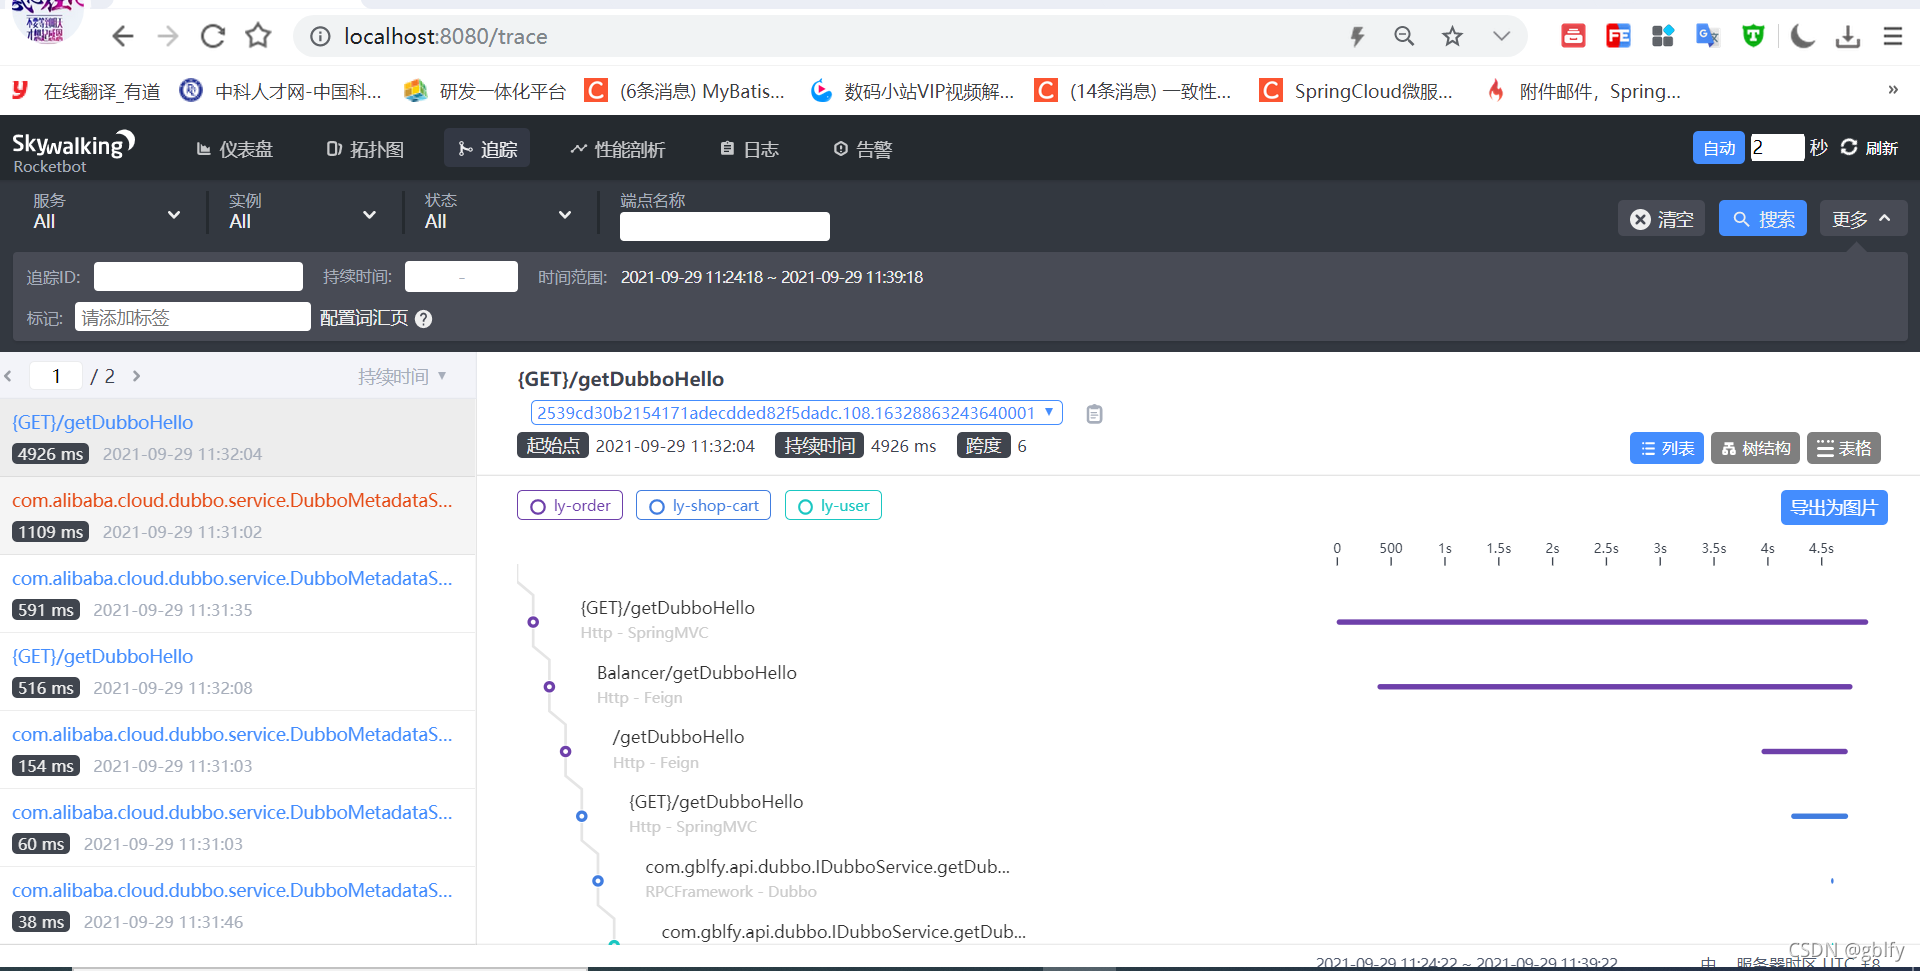Go back with browser back arrow
Screen dimensions: 1920x971
coord(123,37)
